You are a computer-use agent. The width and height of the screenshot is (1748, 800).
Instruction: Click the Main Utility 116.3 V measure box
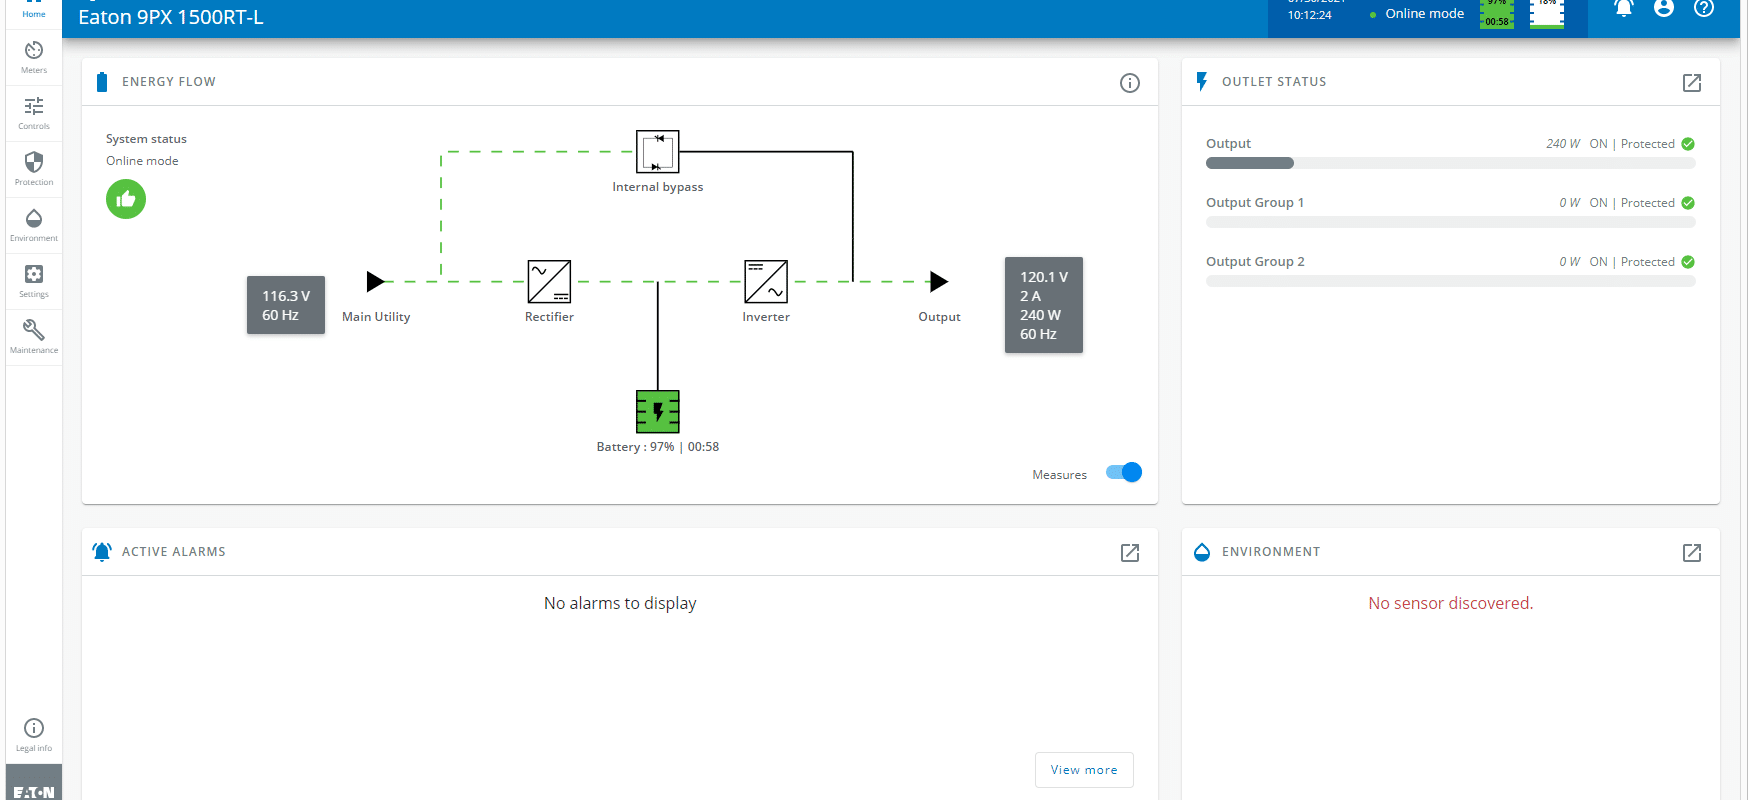click(x=286, y=305)
